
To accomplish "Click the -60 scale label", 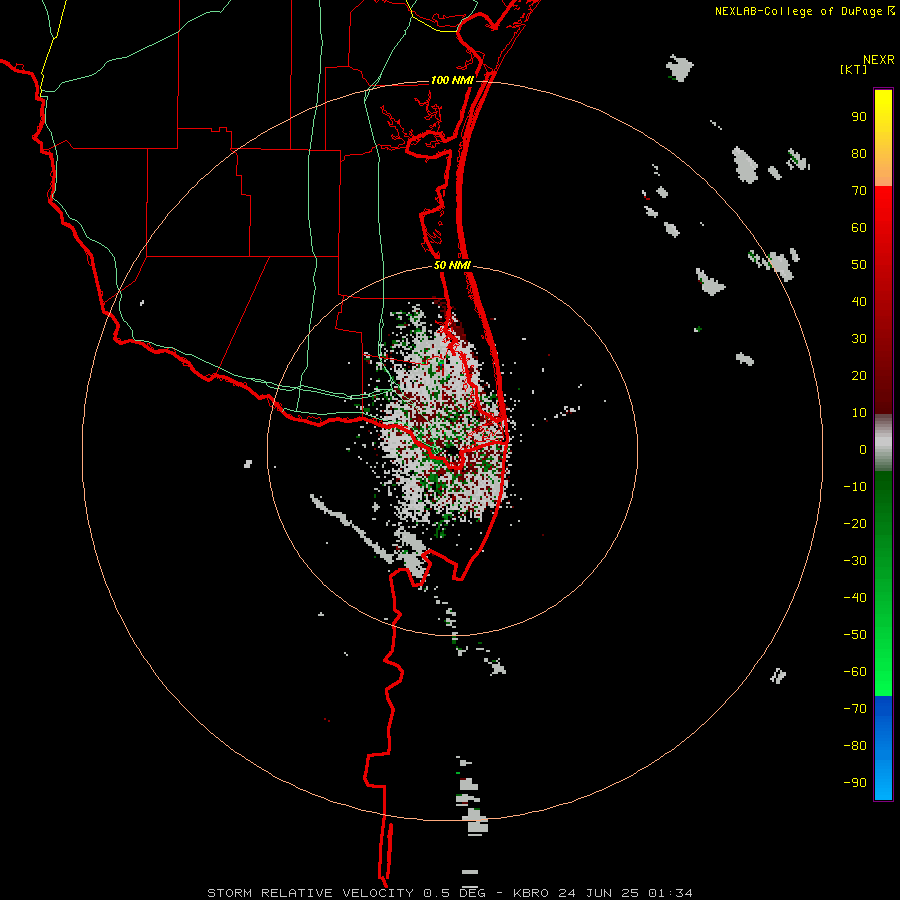I will tap(855, 672).
